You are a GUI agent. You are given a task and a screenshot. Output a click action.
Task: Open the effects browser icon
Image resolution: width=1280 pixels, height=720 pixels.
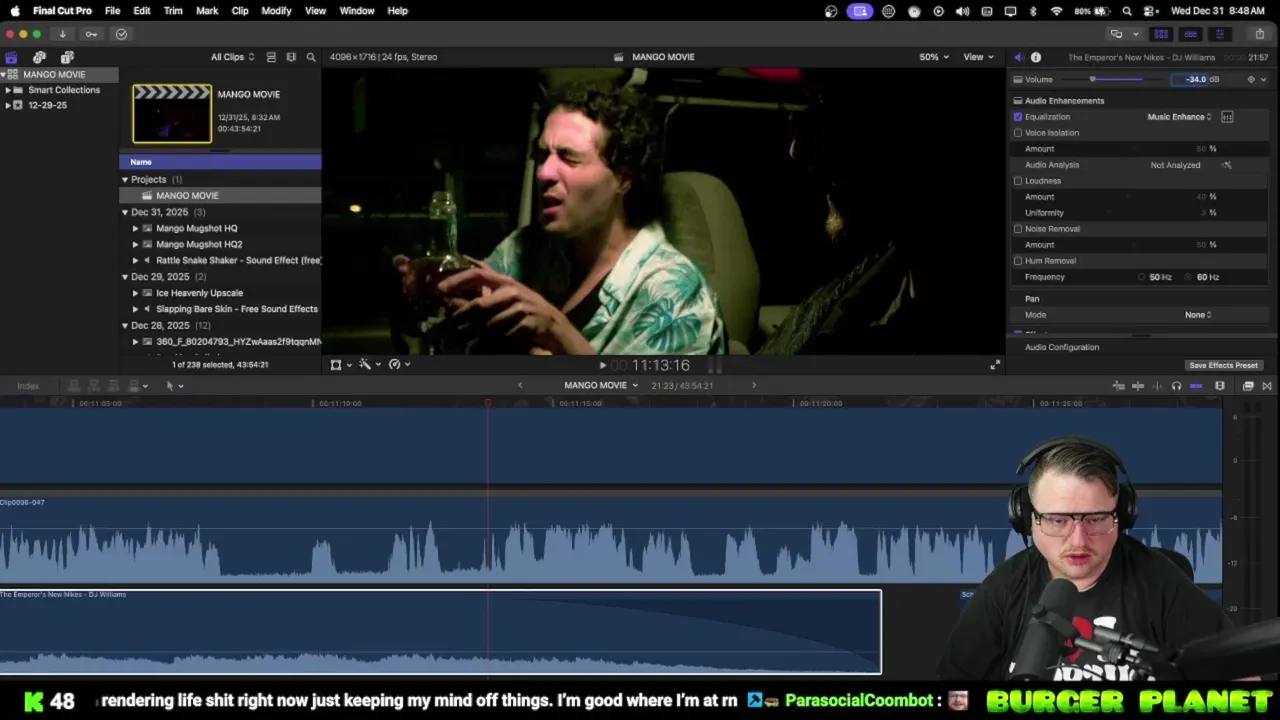(x=1248, y=386)
